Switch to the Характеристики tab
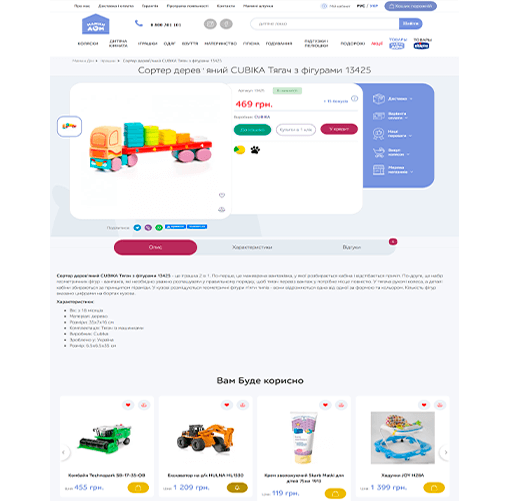This screenshot has width=507, height=501. tap(252, 247)
